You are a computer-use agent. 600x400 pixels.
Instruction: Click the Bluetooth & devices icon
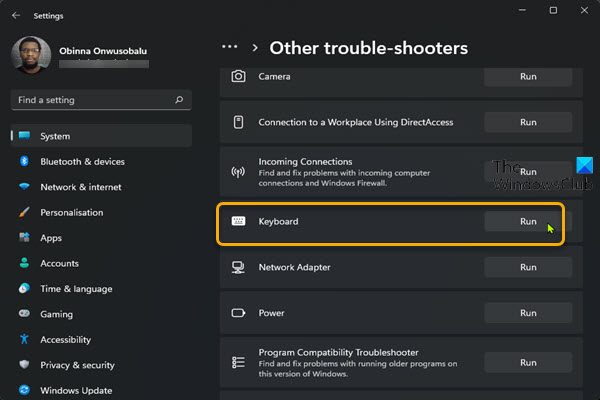point(22,161)
